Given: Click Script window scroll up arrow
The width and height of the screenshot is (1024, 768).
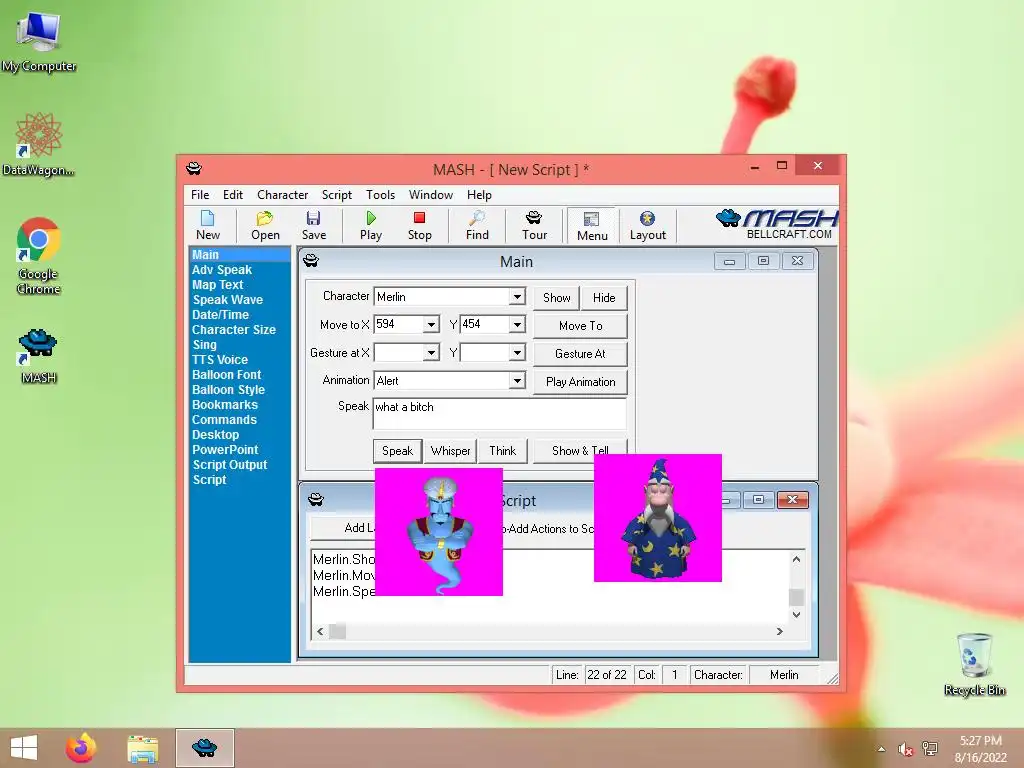Looking at the screenshot, I should pyautogui.click(x=796, y=559).
